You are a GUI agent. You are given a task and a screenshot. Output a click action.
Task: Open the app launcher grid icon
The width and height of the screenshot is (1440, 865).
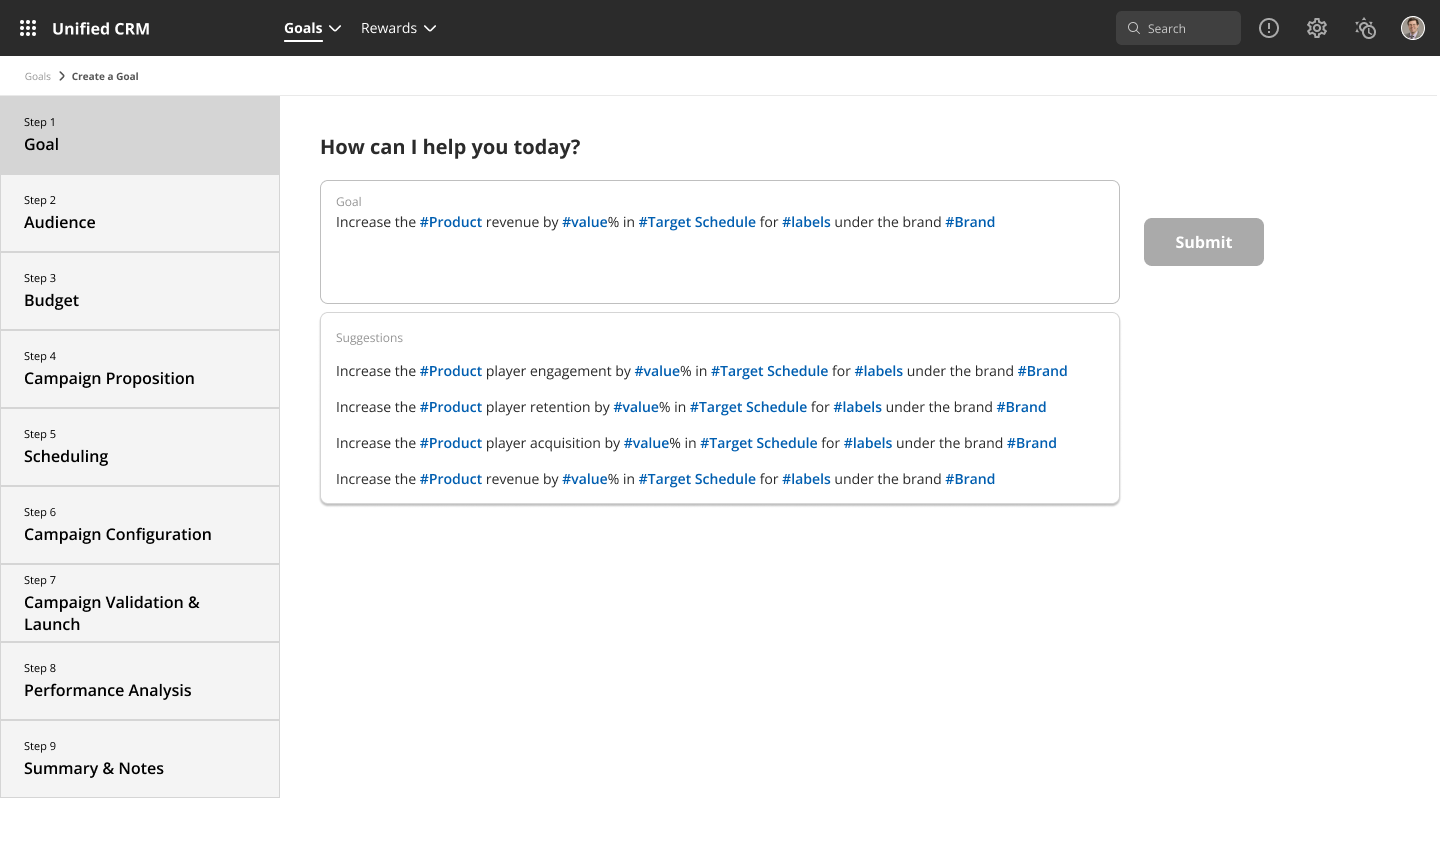[x=28, y=28]
